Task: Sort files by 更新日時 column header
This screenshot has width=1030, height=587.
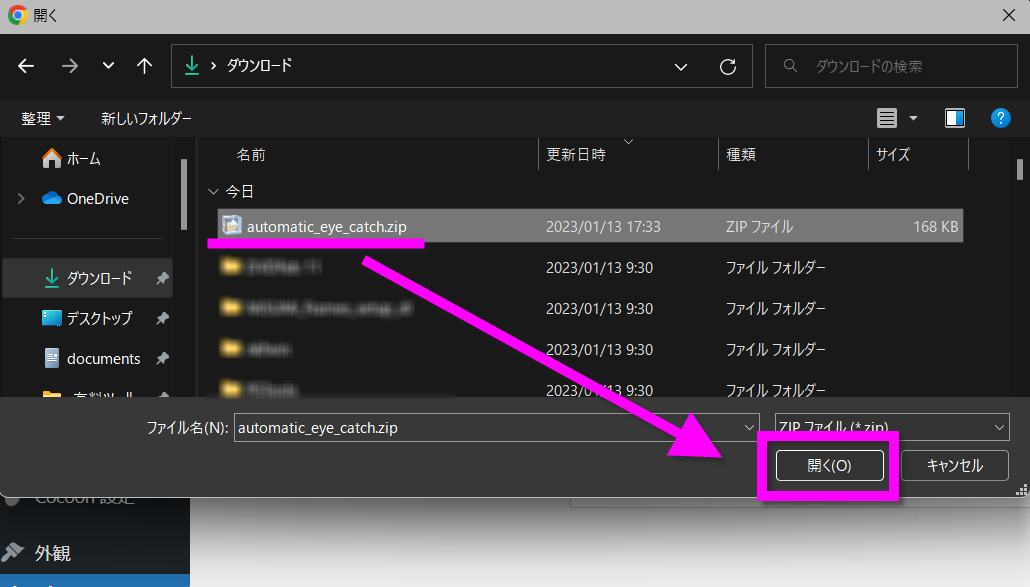Action: [576, 155]
